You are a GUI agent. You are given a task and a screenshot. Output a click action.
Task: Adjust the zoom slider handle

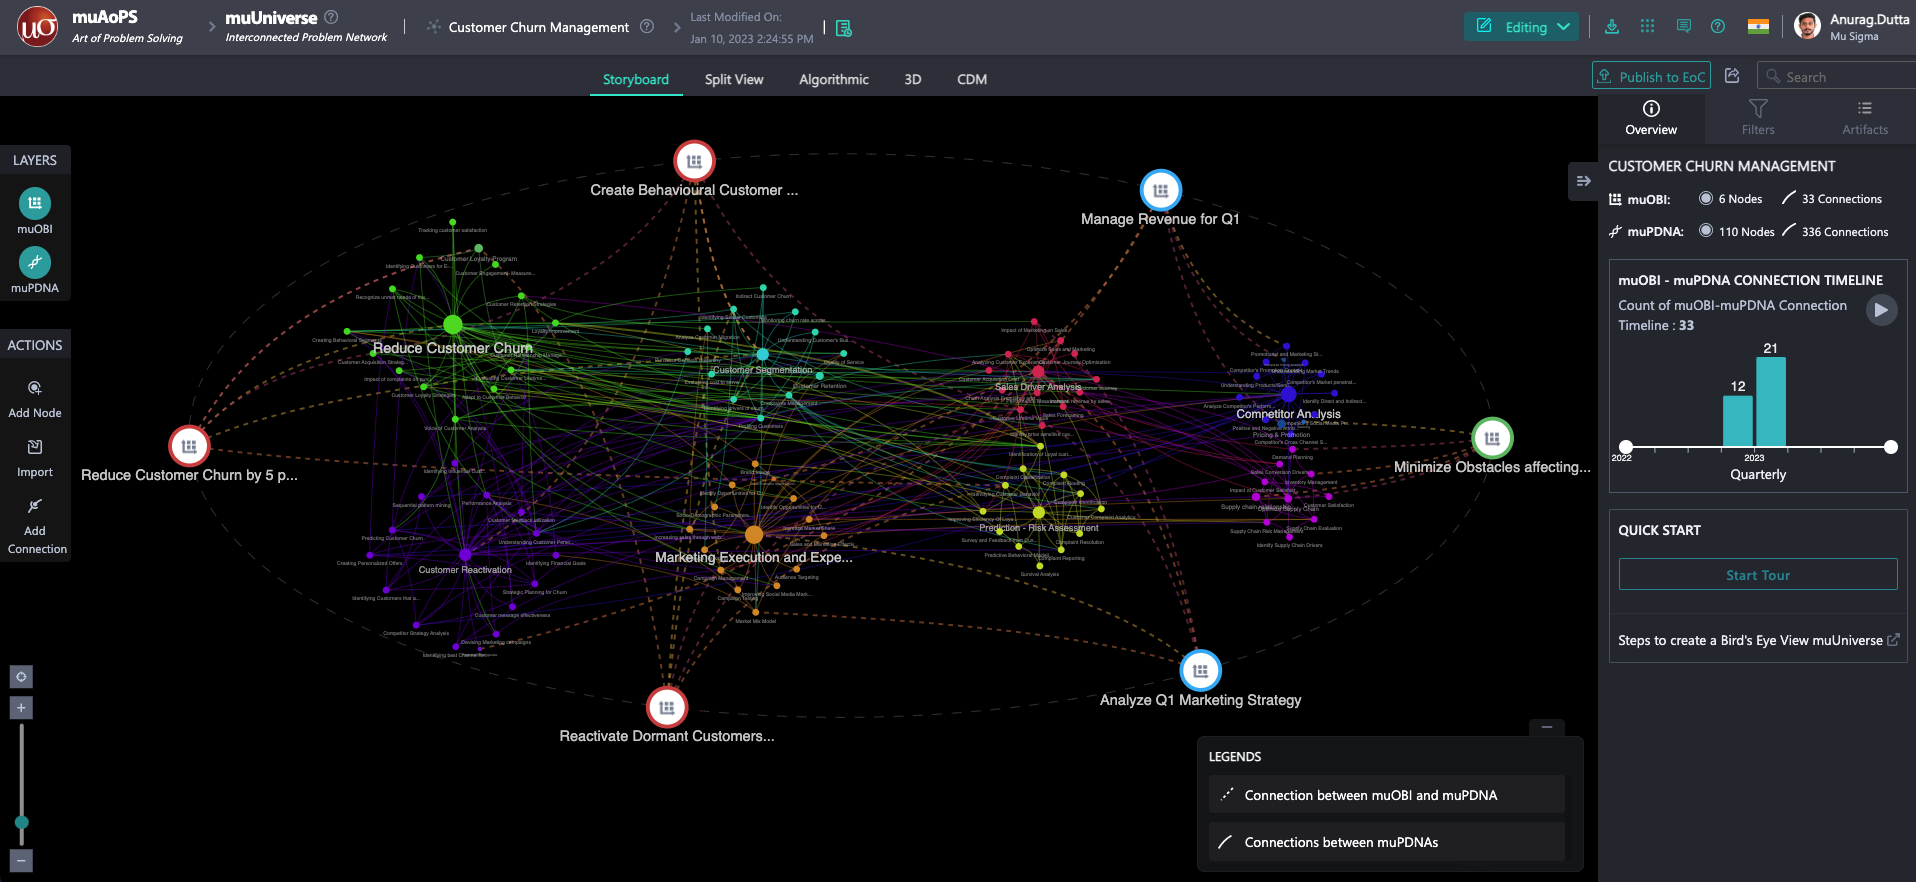(21, 823)
